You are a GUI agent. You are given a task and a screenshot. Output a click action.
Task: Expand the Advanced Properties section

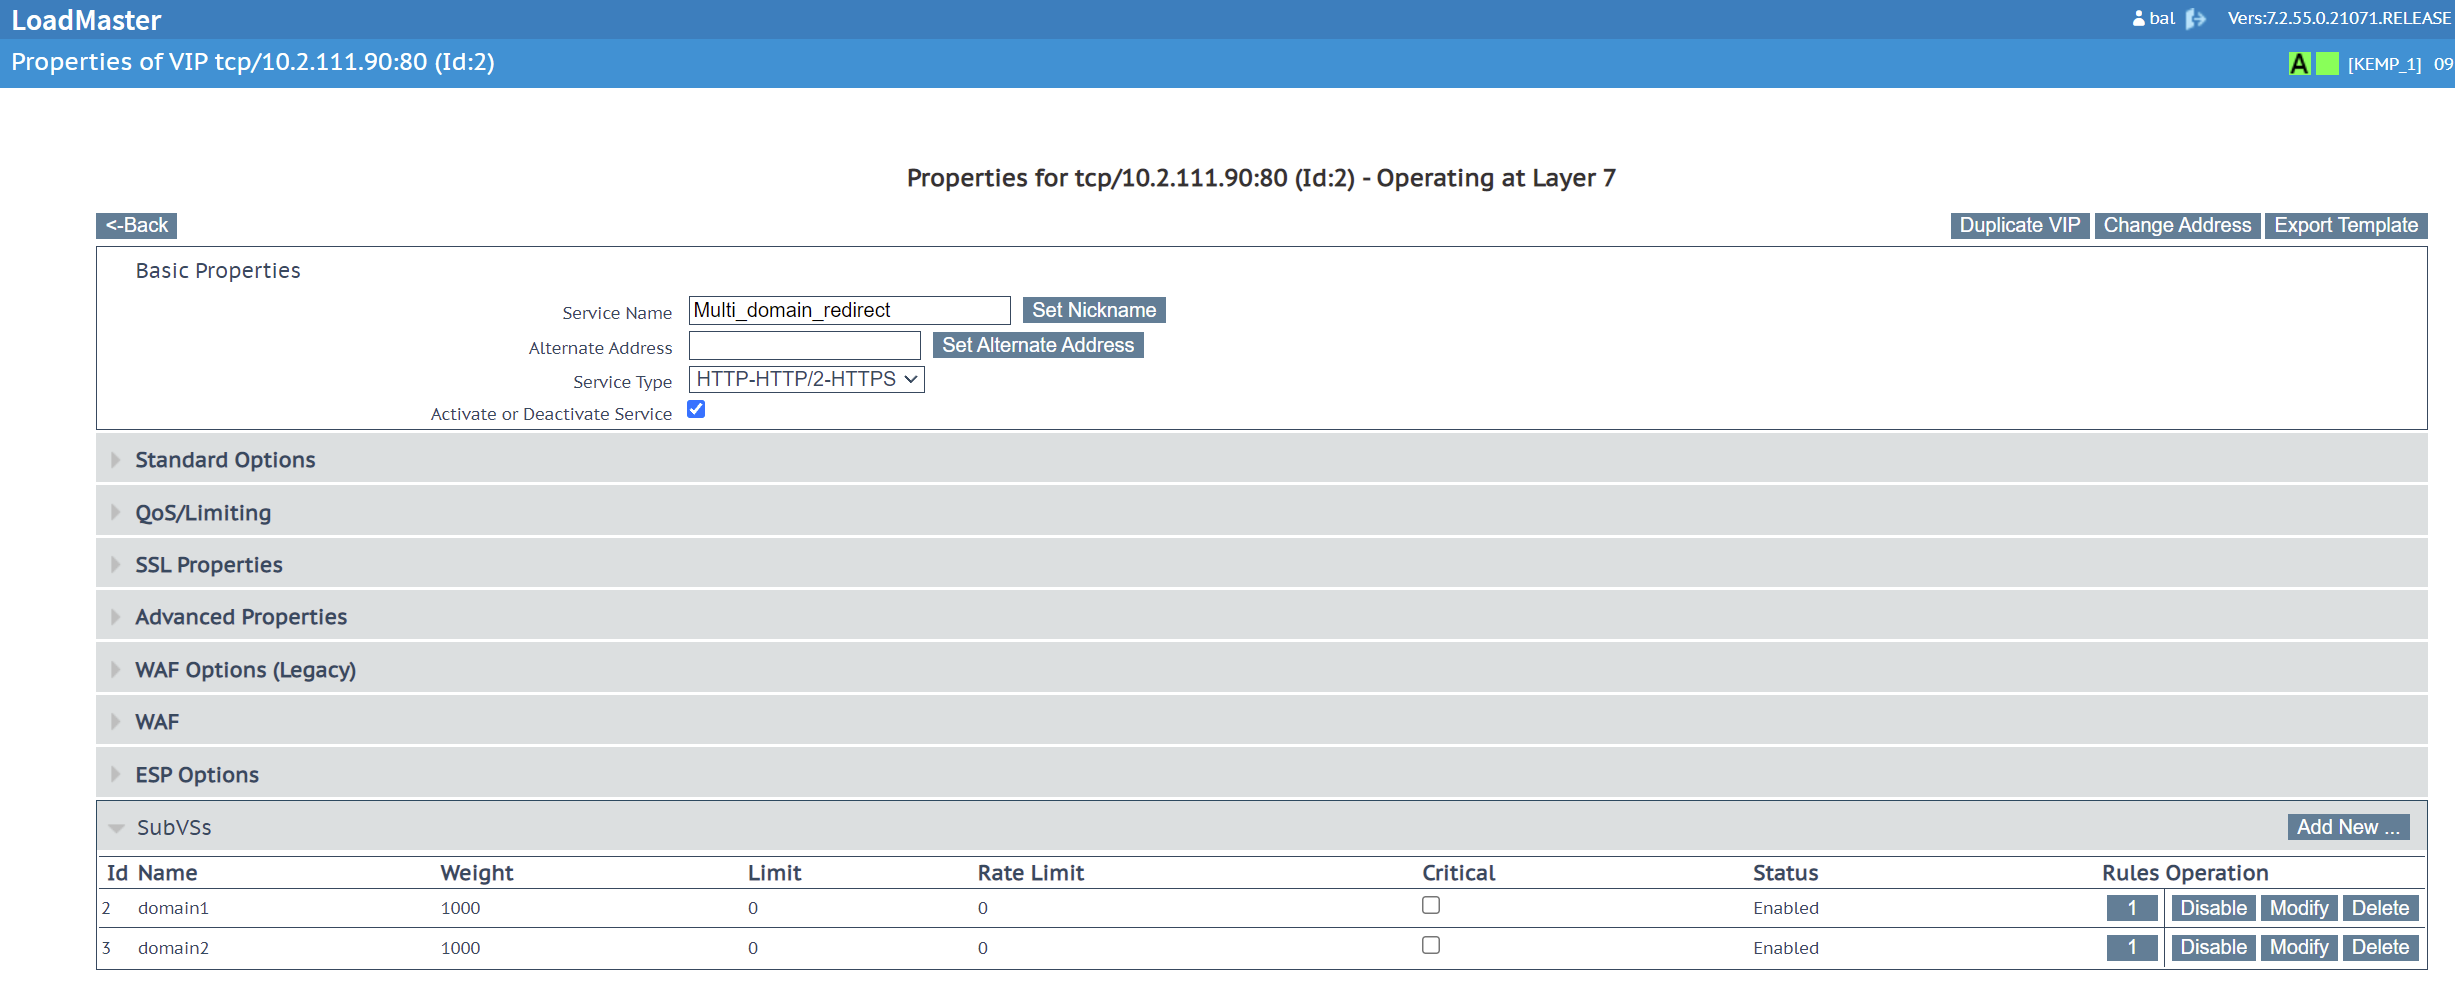point(1262,617)
